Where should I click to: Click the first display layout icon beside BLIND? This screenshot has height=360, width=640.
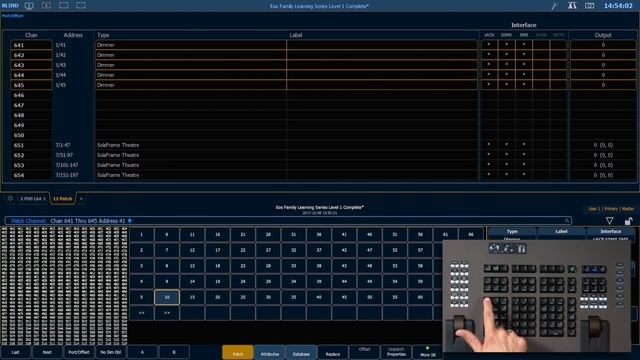pos(29,6)
